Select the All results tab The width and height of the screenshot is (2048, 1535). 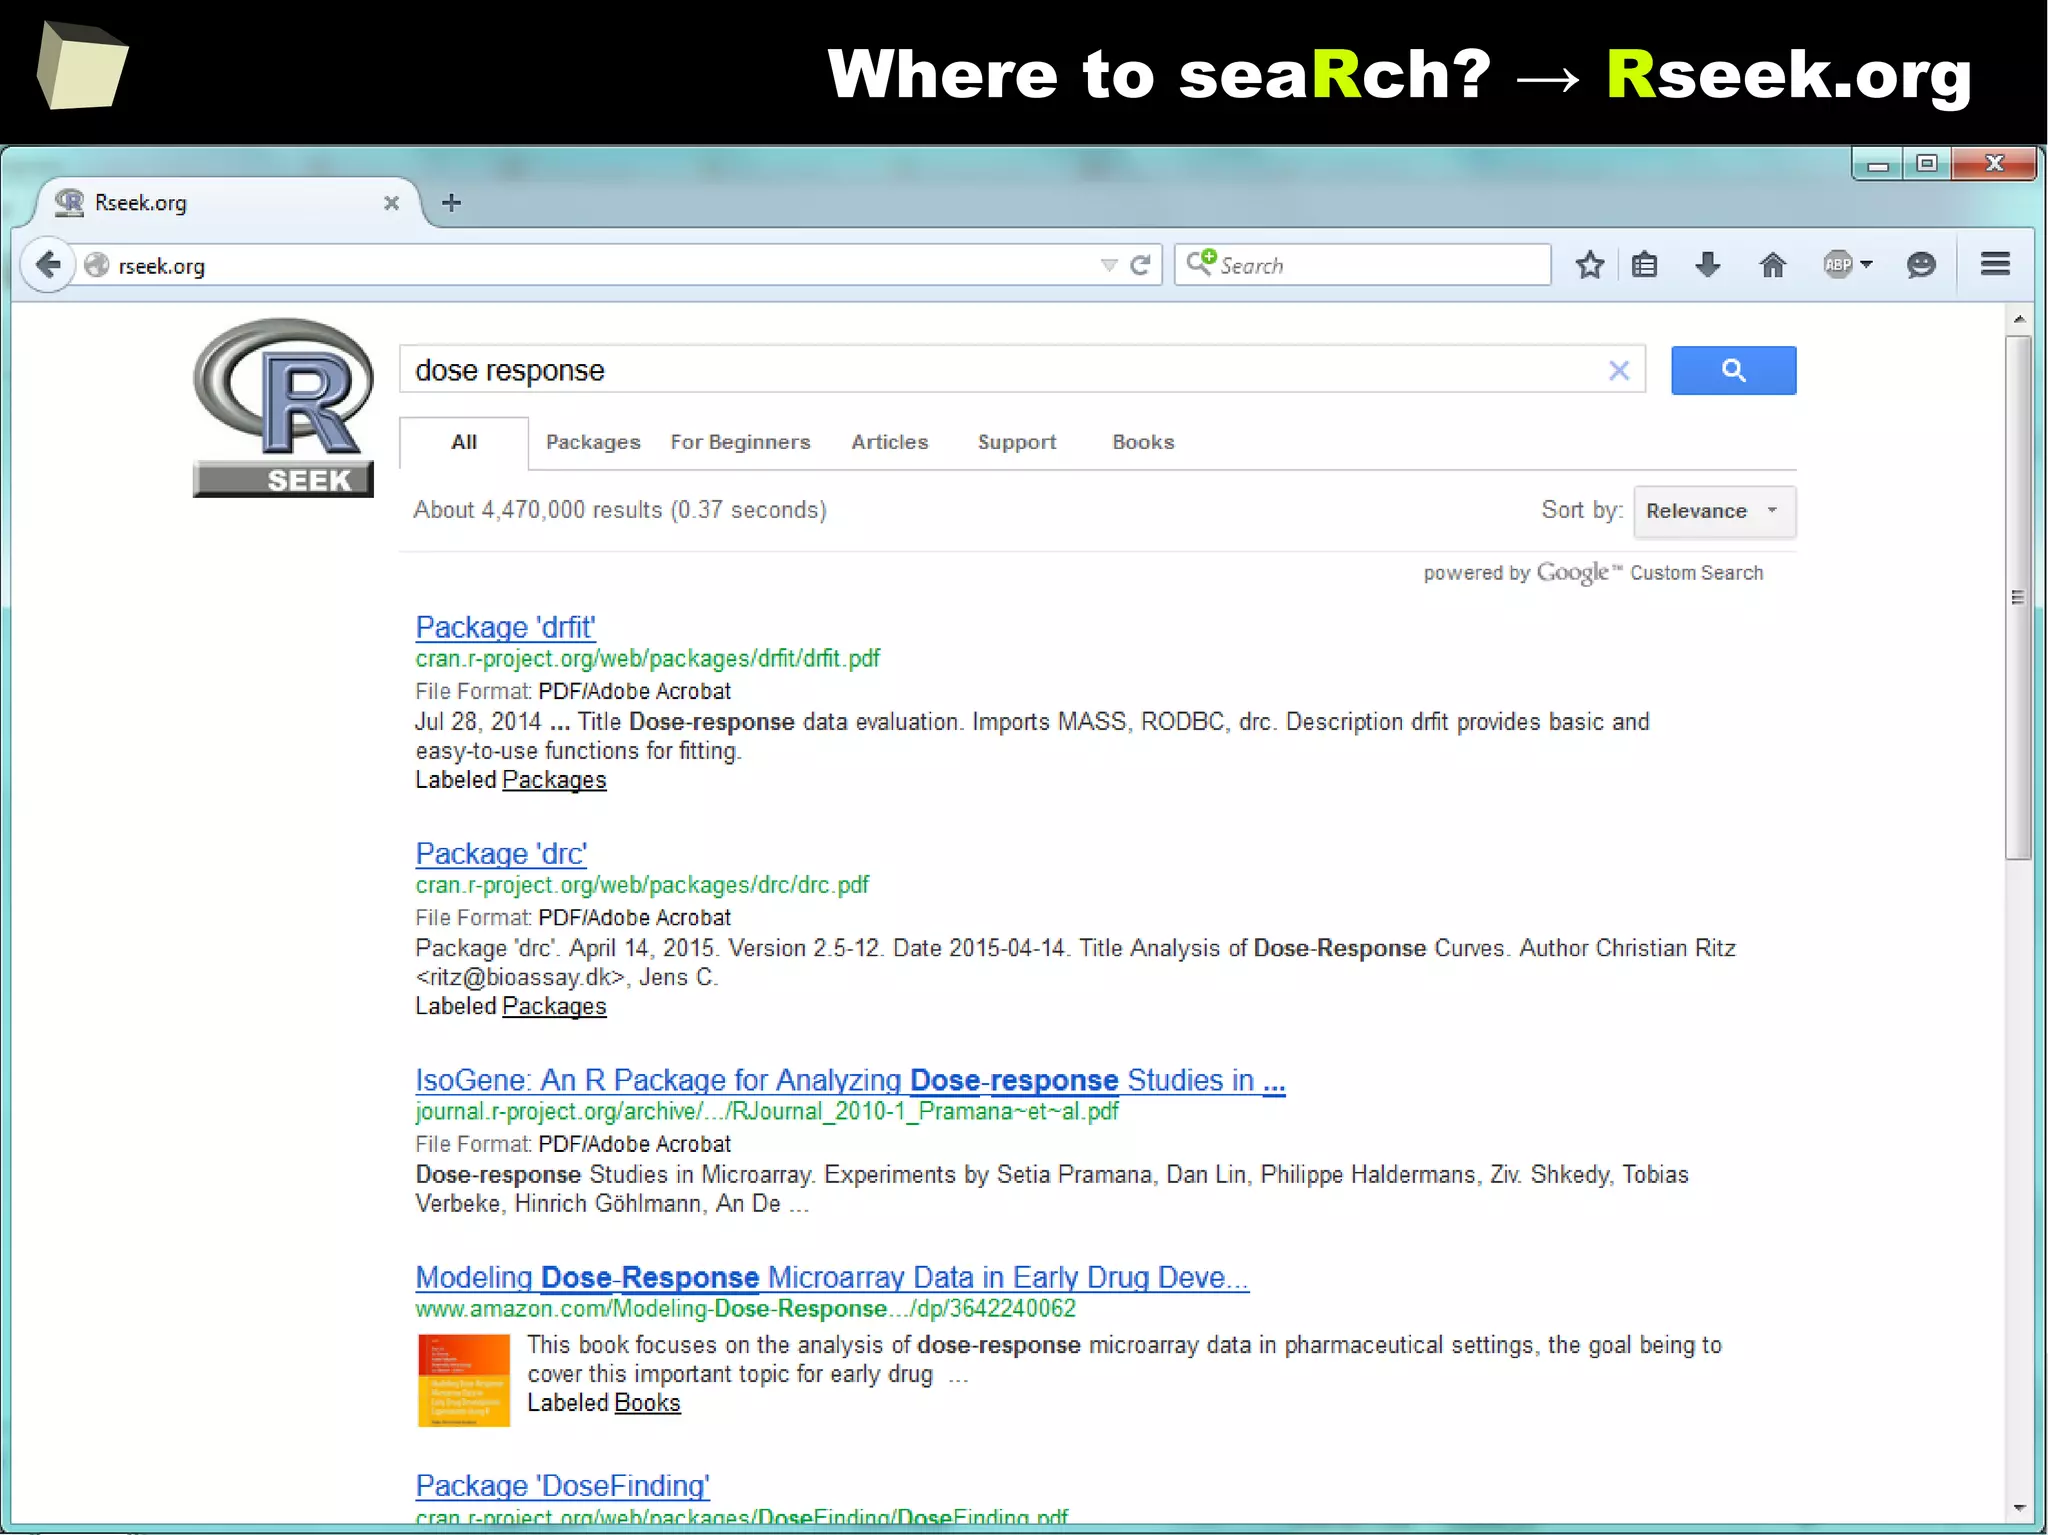pos(464,442)
